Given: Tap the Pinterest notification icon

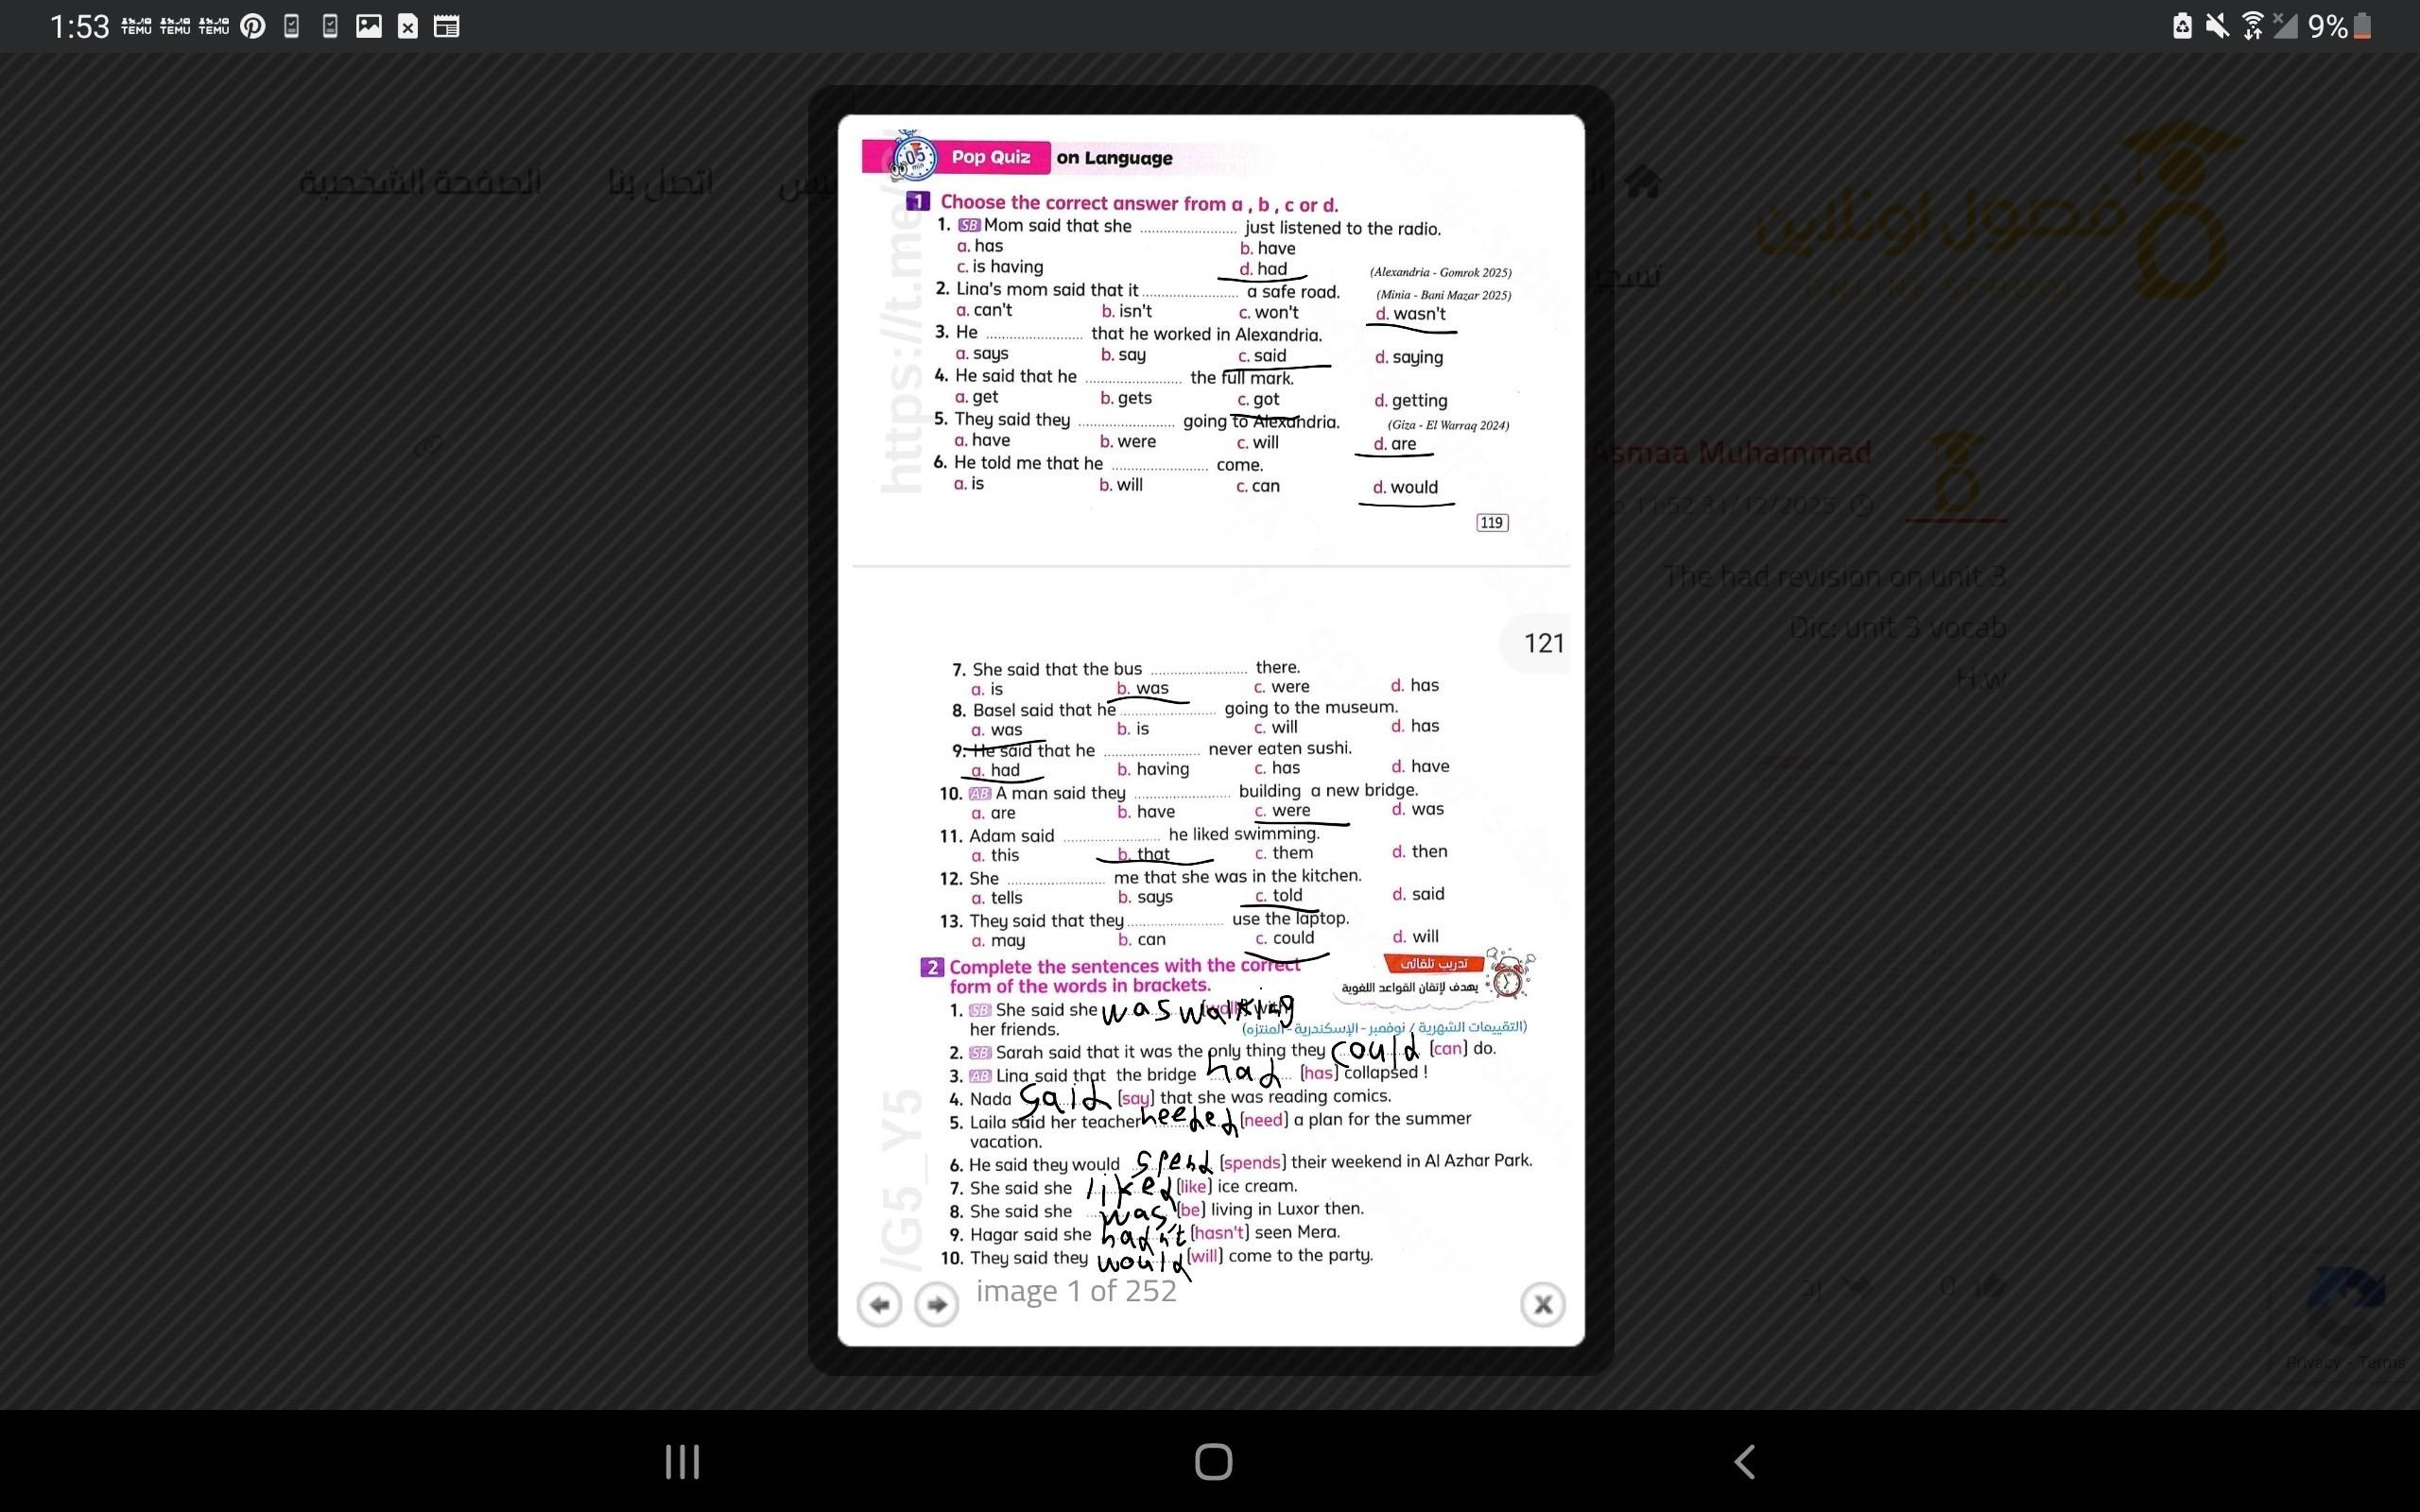Looking at the screenshot, I should pos(253,27).
